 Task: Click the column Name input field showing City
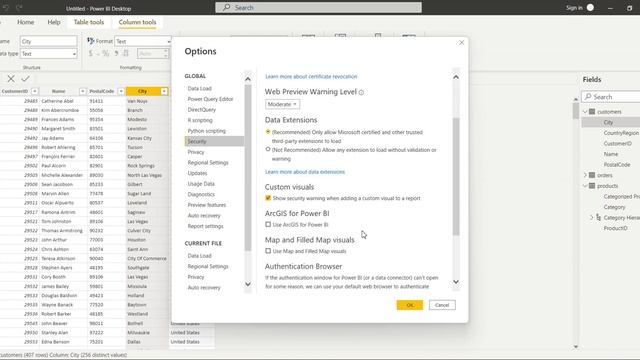click(x=48, y=41)
